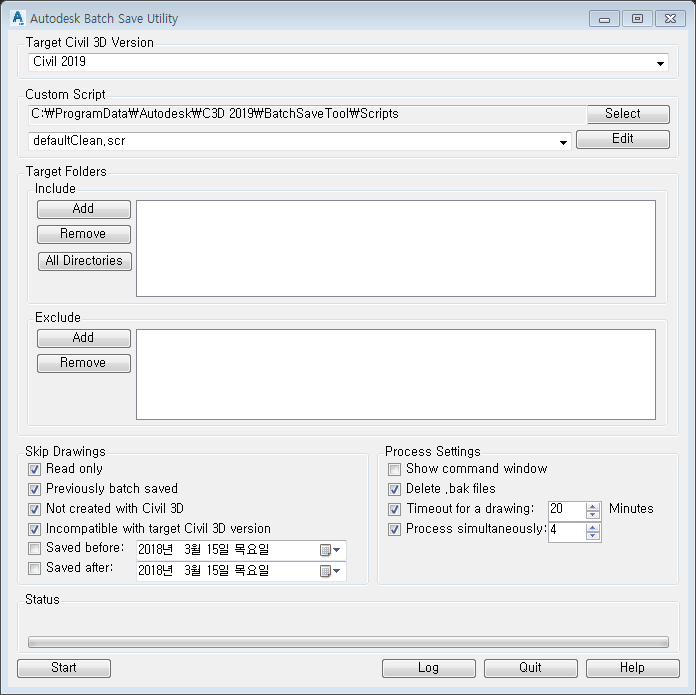The height and width of the screenshot is (695, 696).
Task: Increase the timeout minutes value
Action: (593, 506)
